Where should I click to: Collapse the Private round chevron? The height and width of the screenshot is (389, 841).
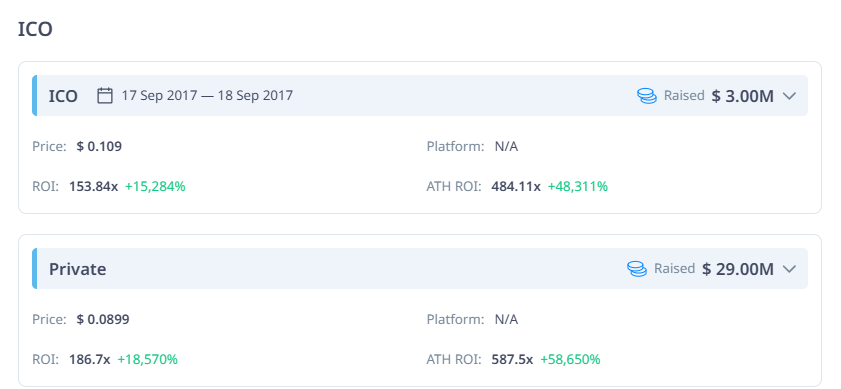(x=789, y=269)
